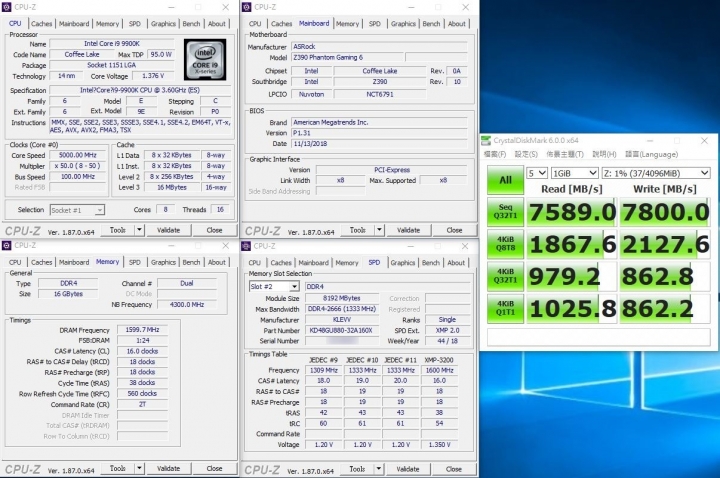Open the theme 佈景主題(T) menu in CrystalDiskMark

[x=565, y=154]
